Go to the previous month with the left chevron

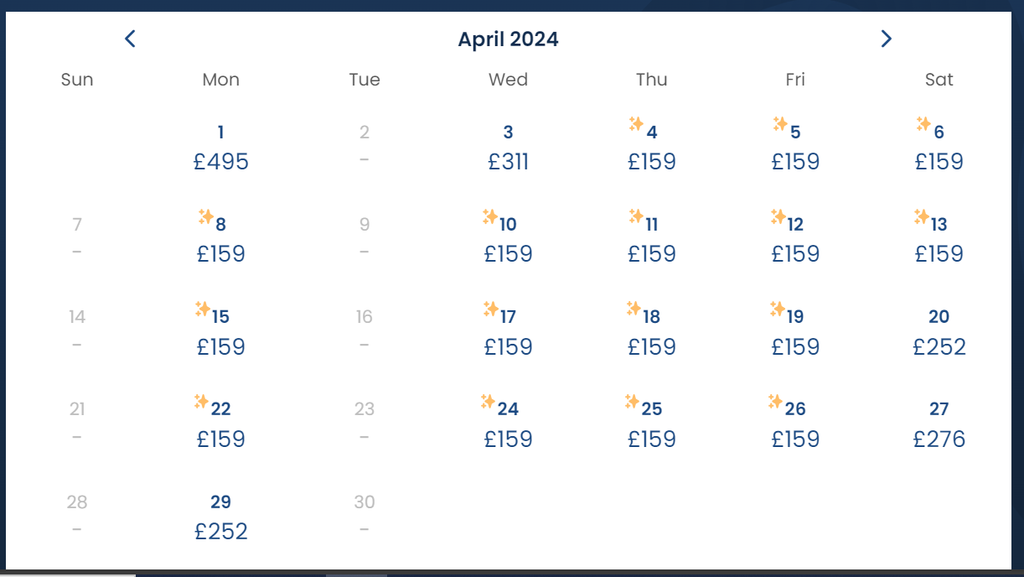pos(130,38)
